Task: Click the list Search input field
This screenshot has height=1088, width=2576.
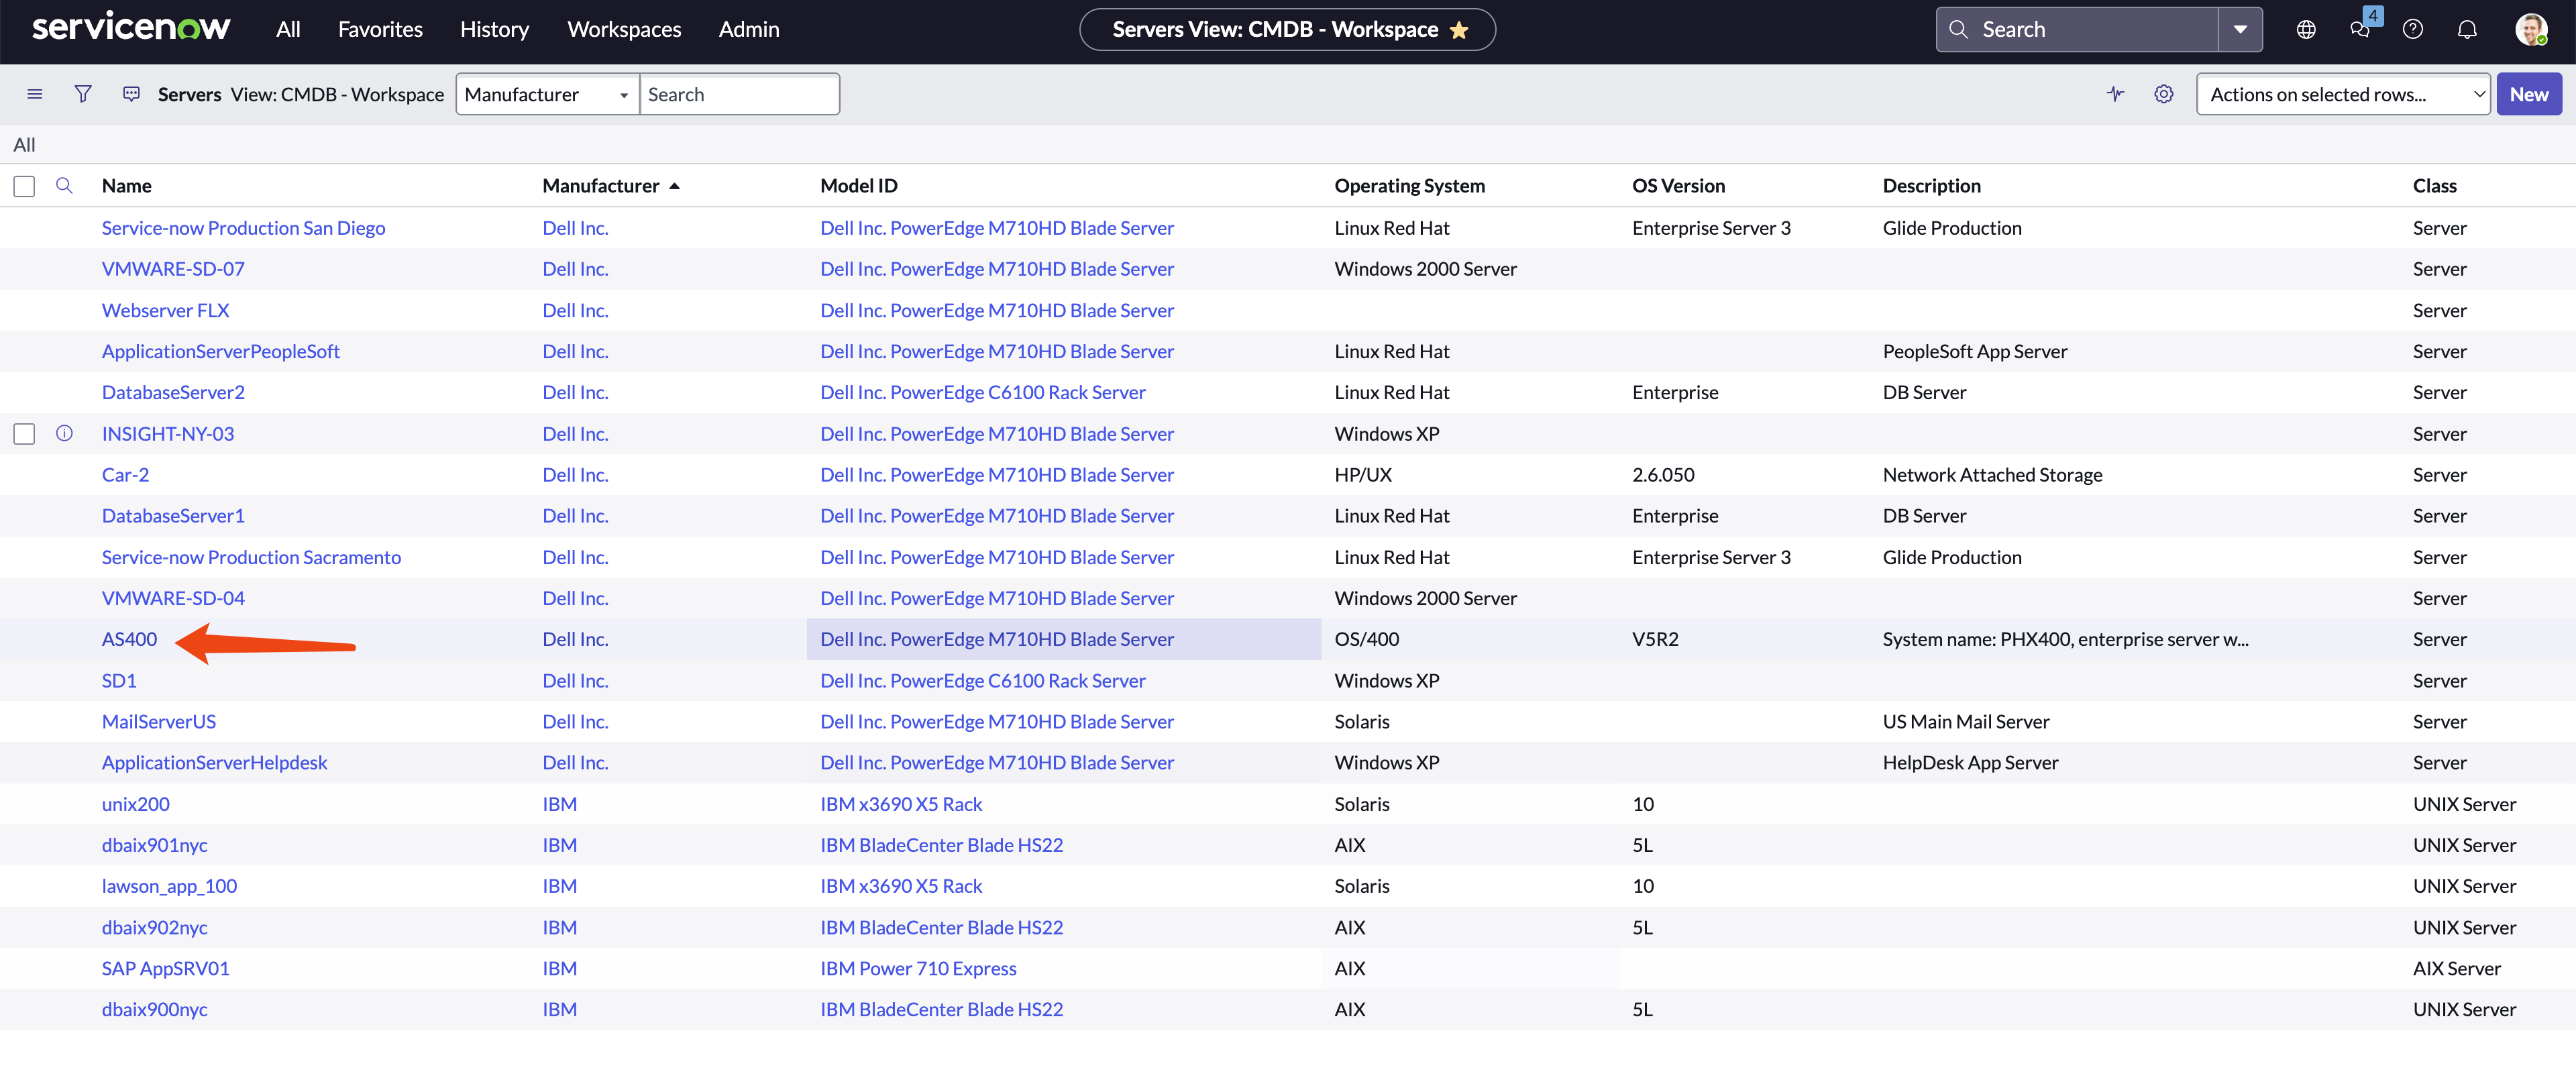Action: (738, 94)
